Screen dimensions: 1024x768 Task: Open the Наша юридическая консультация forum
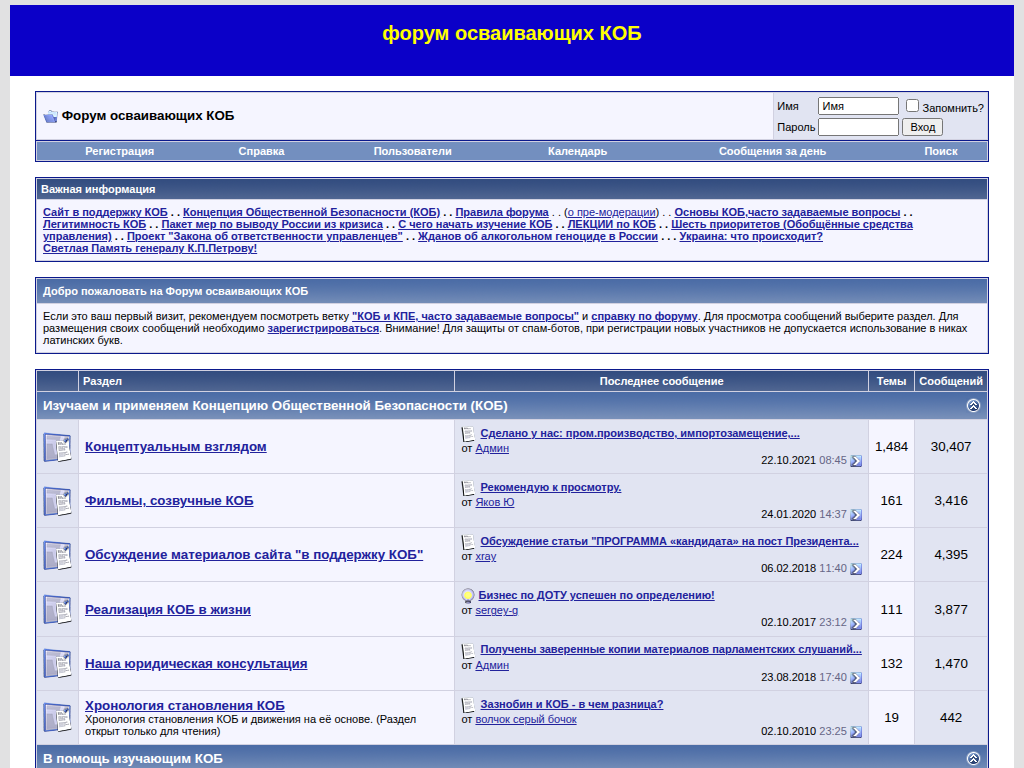[x=196, y=663]
